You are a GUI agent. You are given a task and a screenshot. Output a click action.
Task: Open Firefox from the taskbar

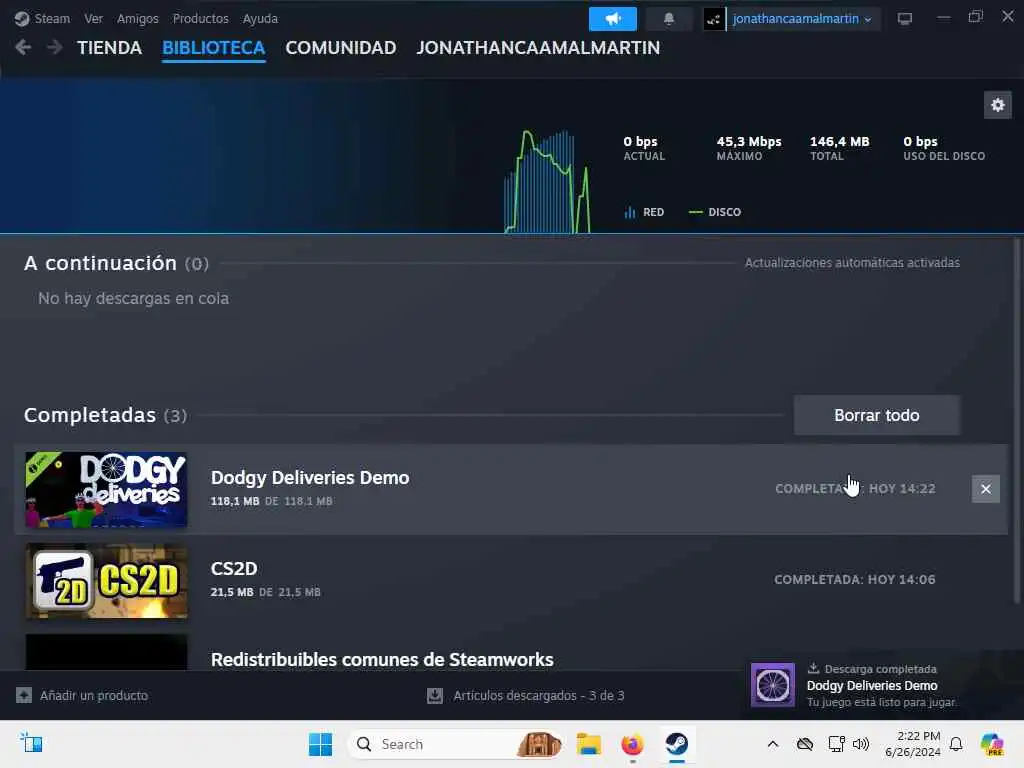[632, 744]
